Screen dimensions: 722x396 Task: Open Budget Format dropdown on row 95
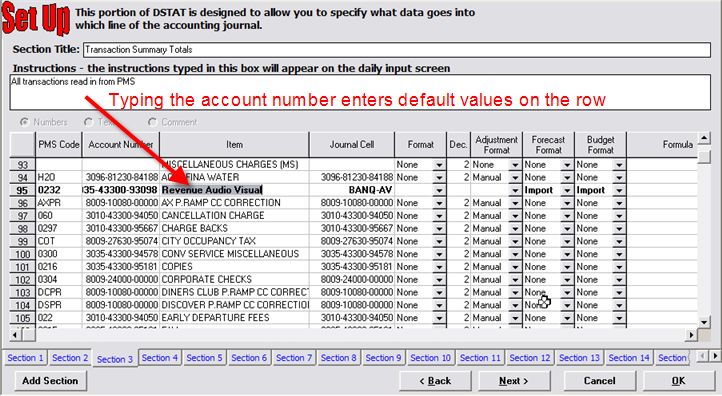tap(619, 190)
